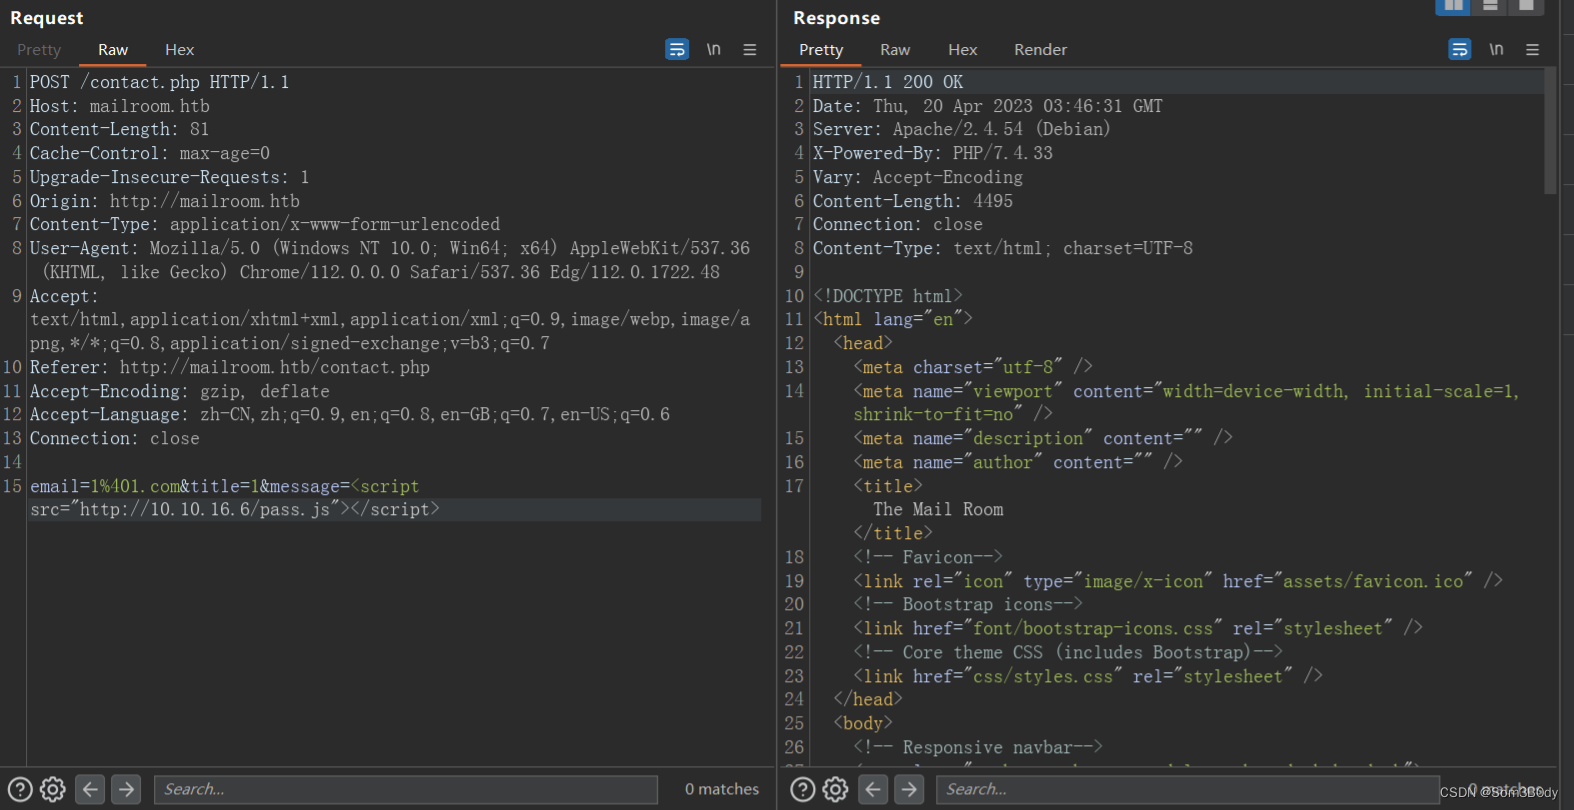
Task: Click the 'Cache-Control: max-age=0' header
Action: click(150, 153)
